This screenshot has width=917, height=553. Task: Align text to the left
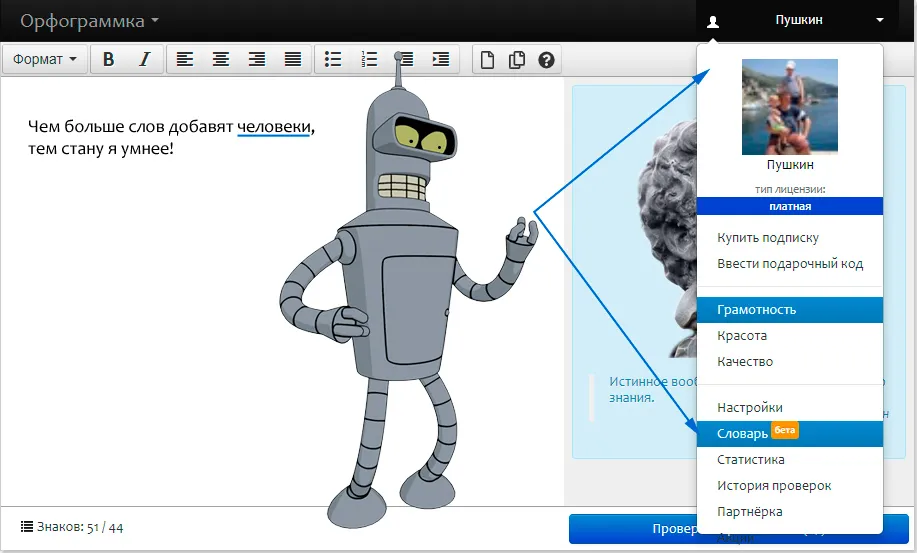pos(185,59)
